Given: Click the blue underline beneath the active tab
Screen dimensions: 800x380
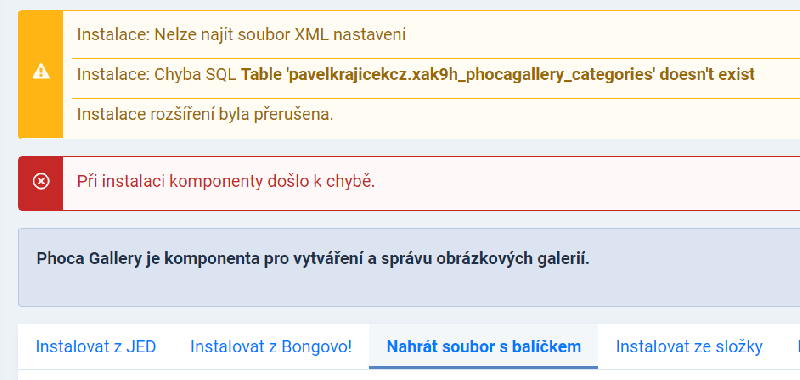Looking at the screenshot, I should click(x=484, y=367).
